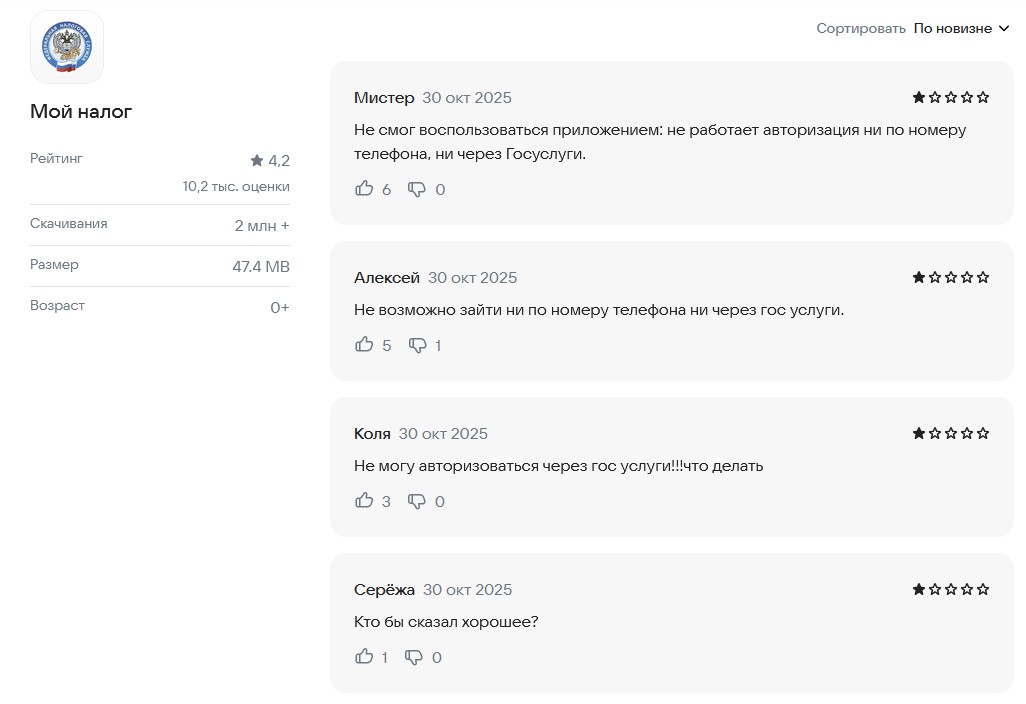
Task: Click the Мой налог app icon
Action: click(67, 47)
